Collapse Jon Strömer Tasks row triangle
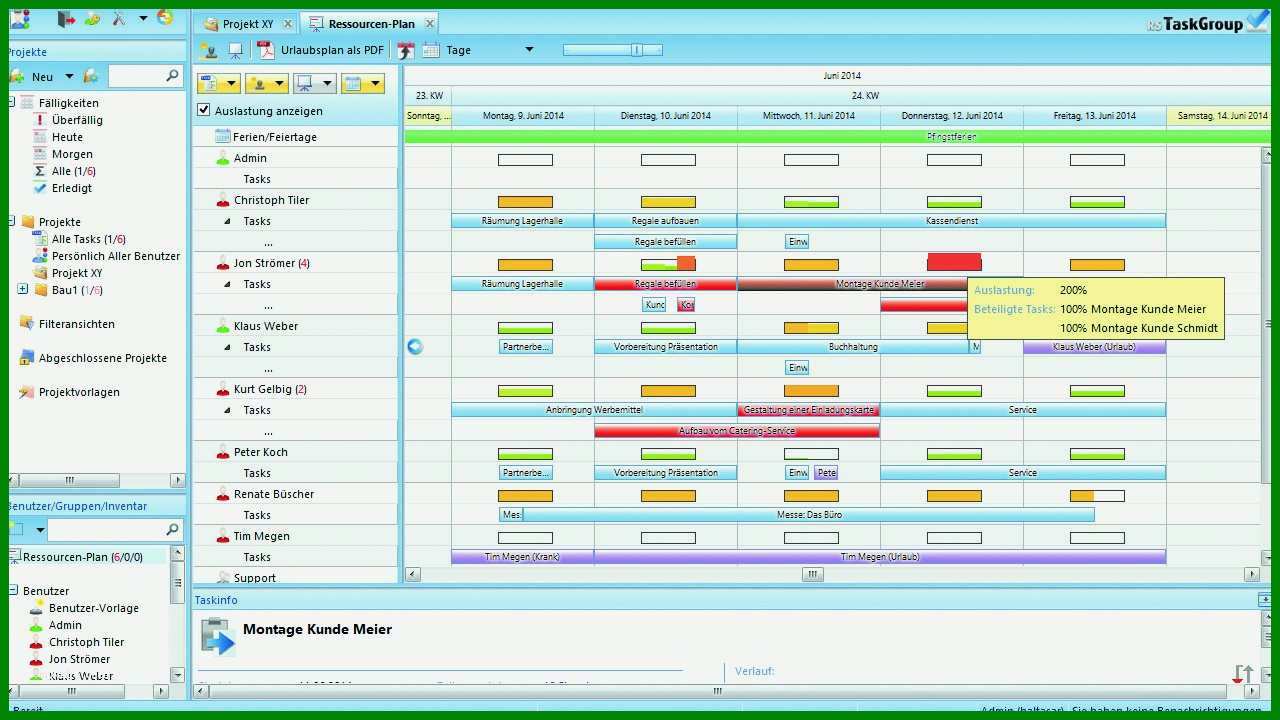The image size is (1280, 720). click(226, 284)
